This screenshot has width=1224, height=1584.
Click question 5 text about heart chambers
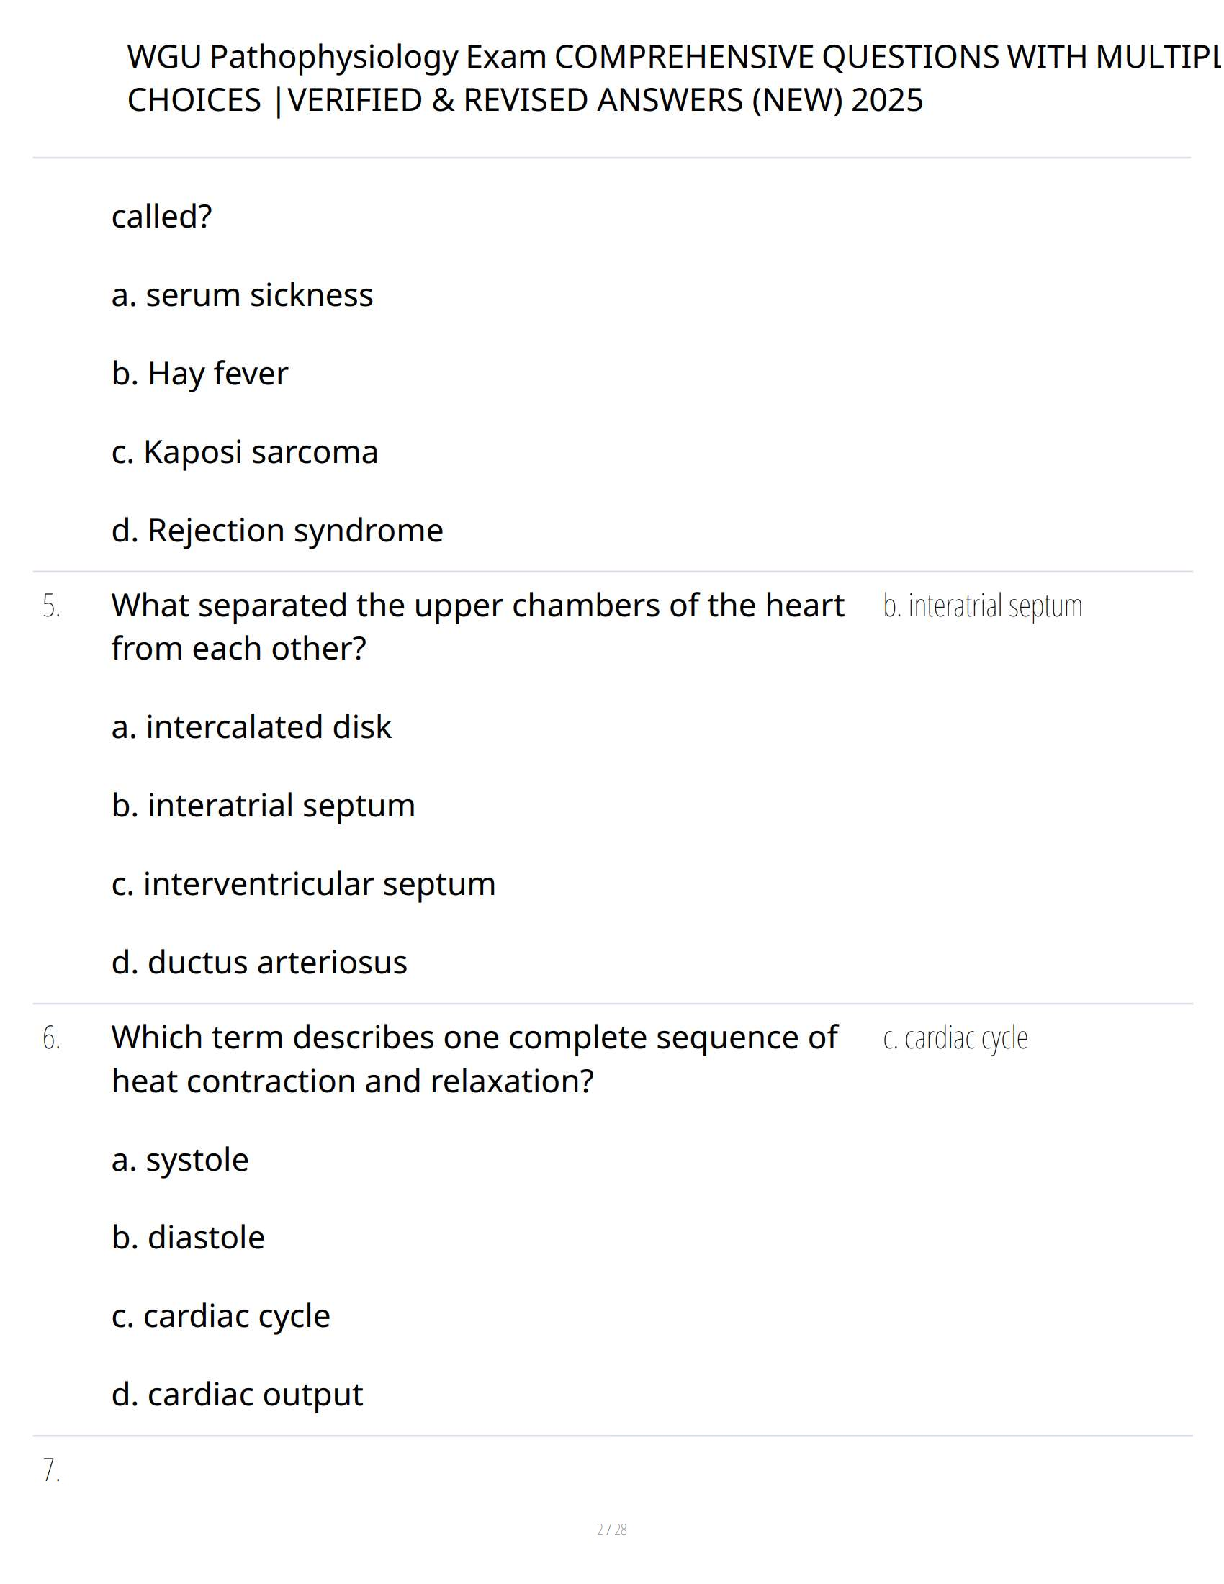tap(478, 627)
